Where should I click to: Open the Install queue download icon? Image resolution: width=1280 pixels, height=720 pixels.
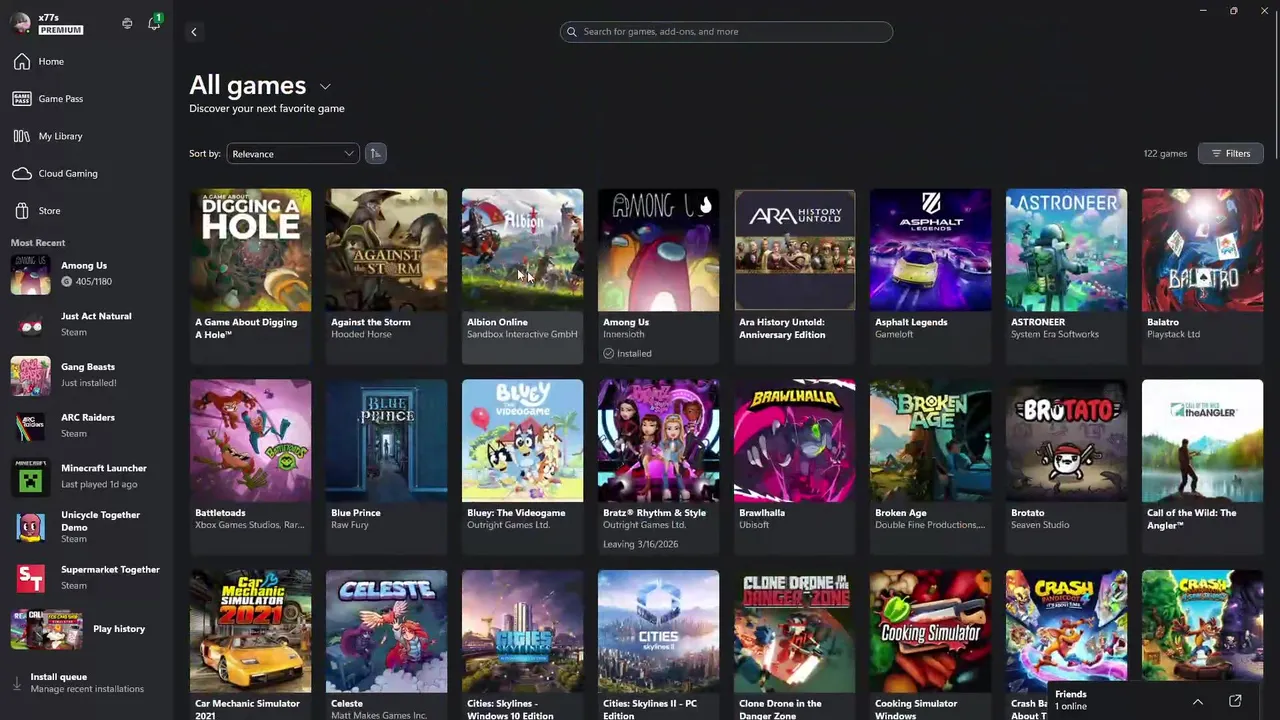[x=16, y=683]
